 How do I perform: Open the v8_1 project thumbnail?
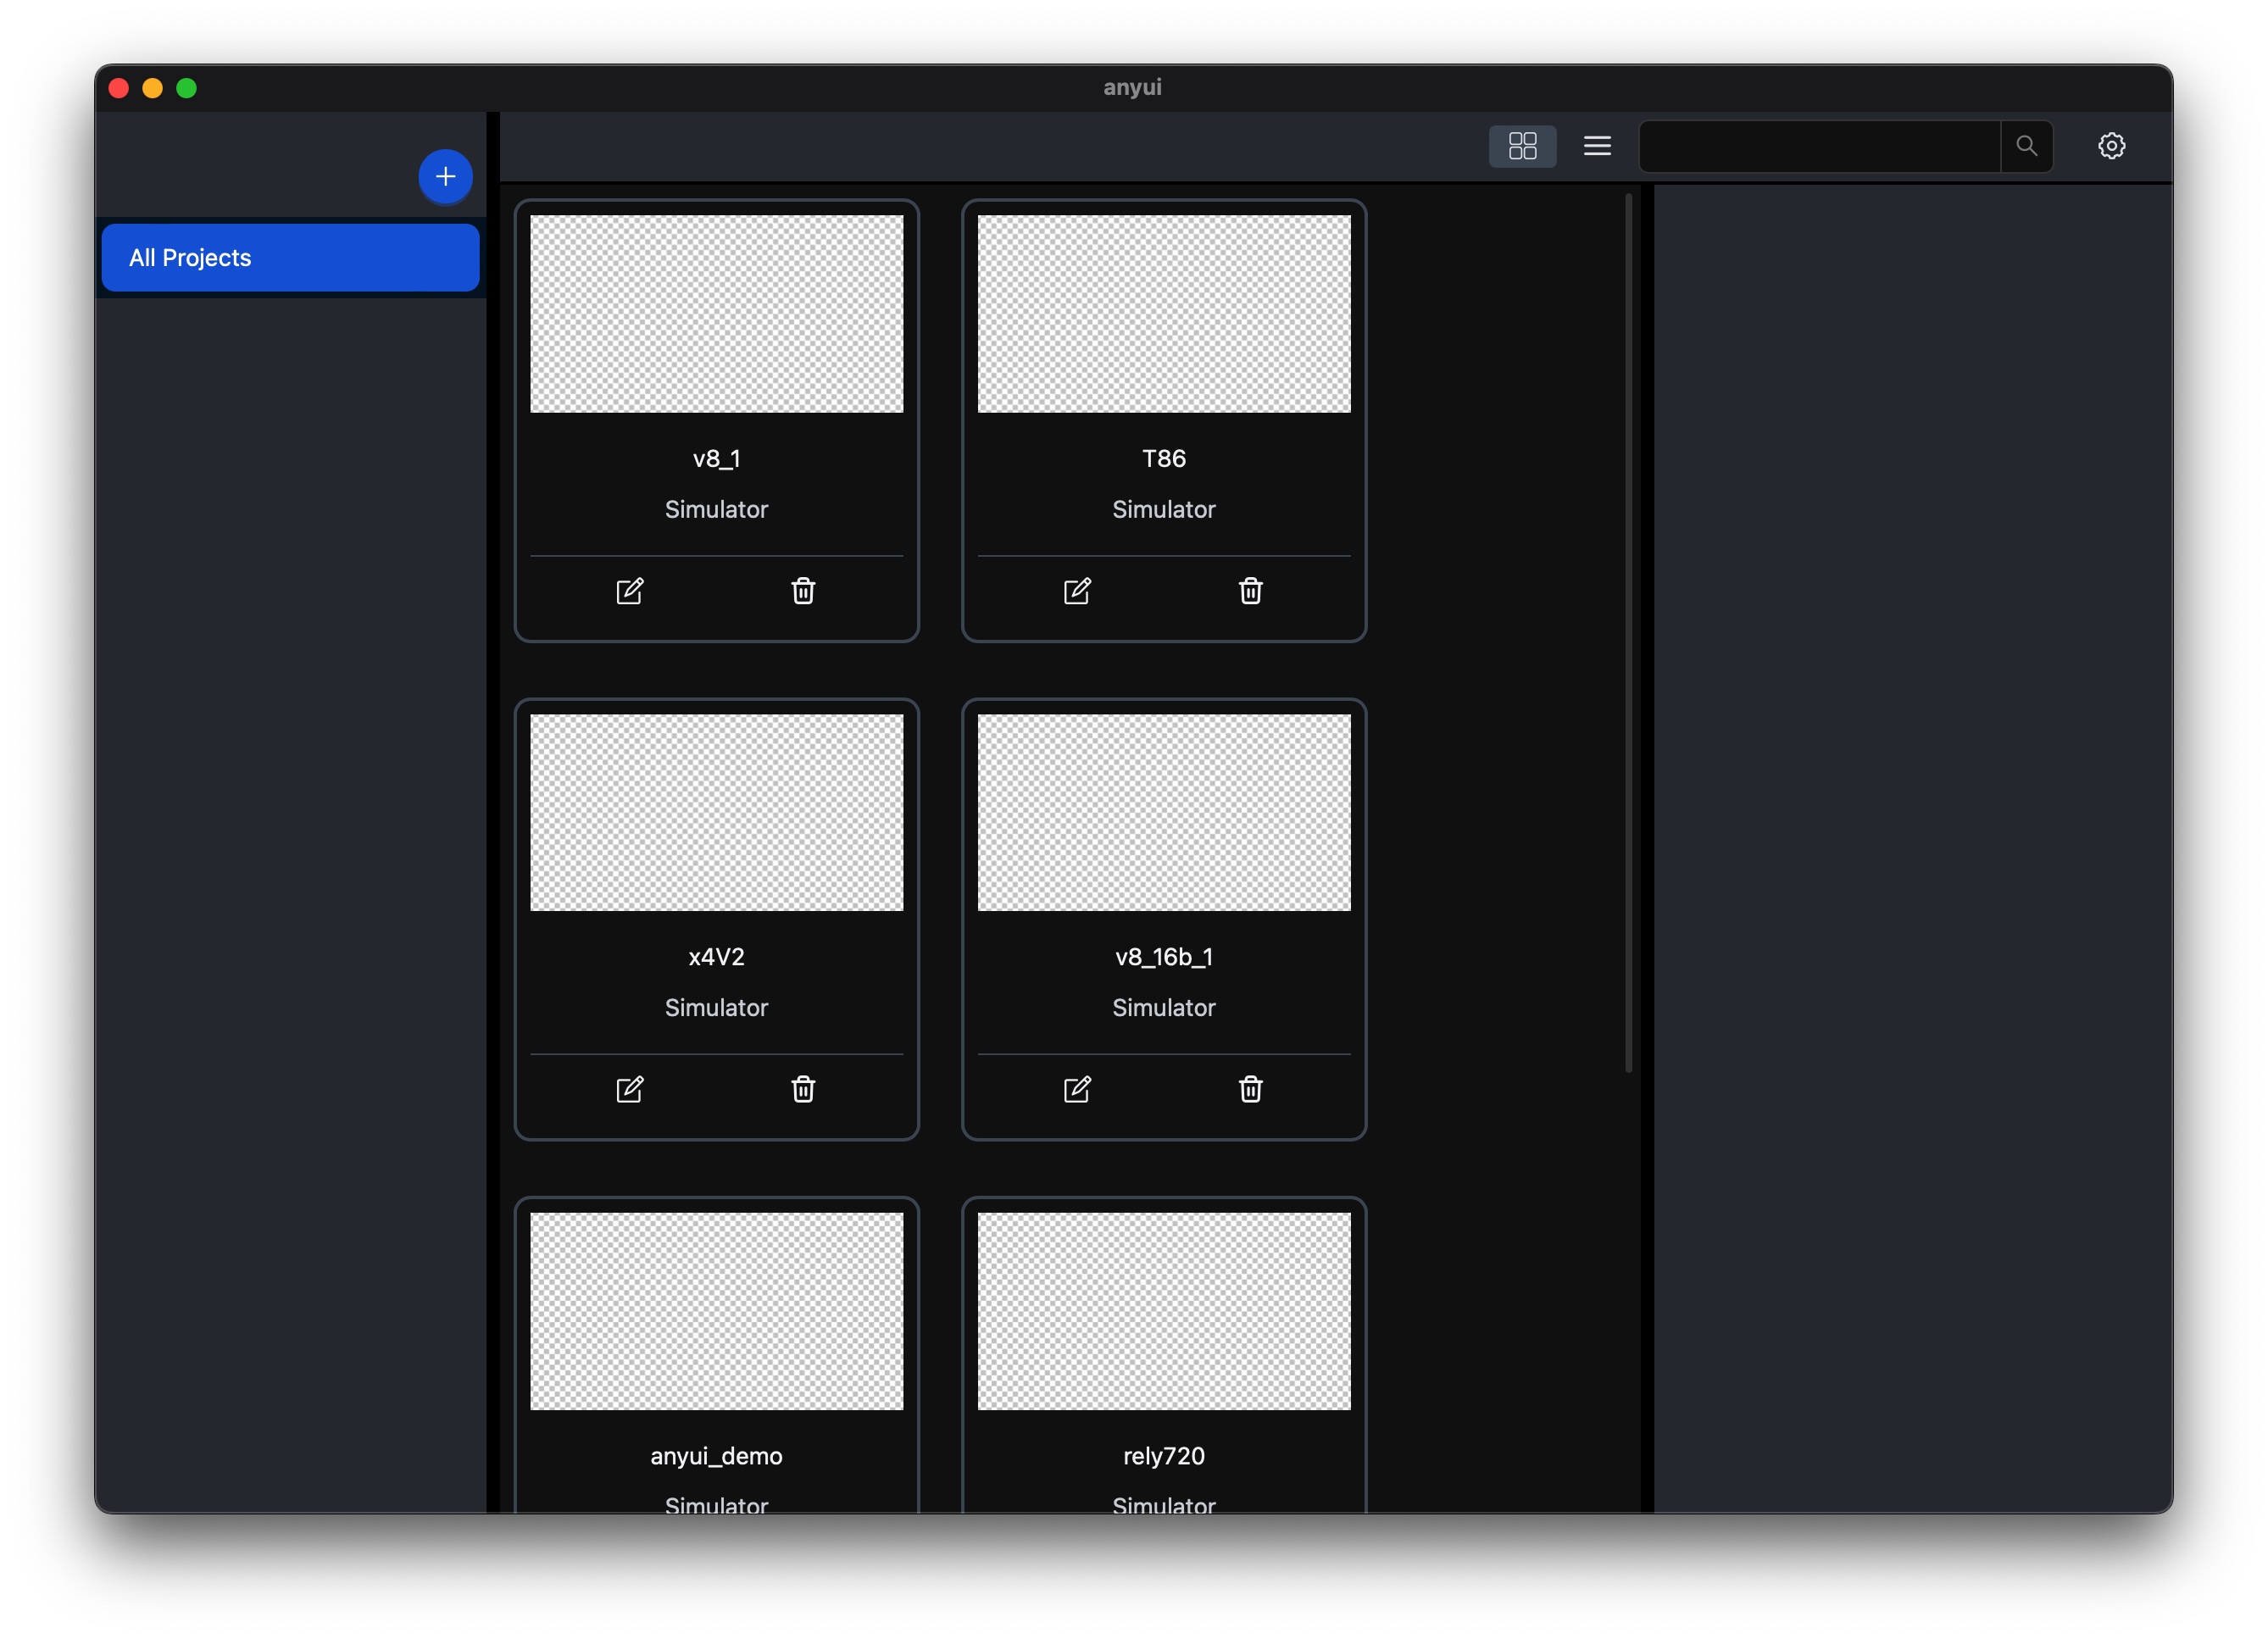[x=716, y=314]
